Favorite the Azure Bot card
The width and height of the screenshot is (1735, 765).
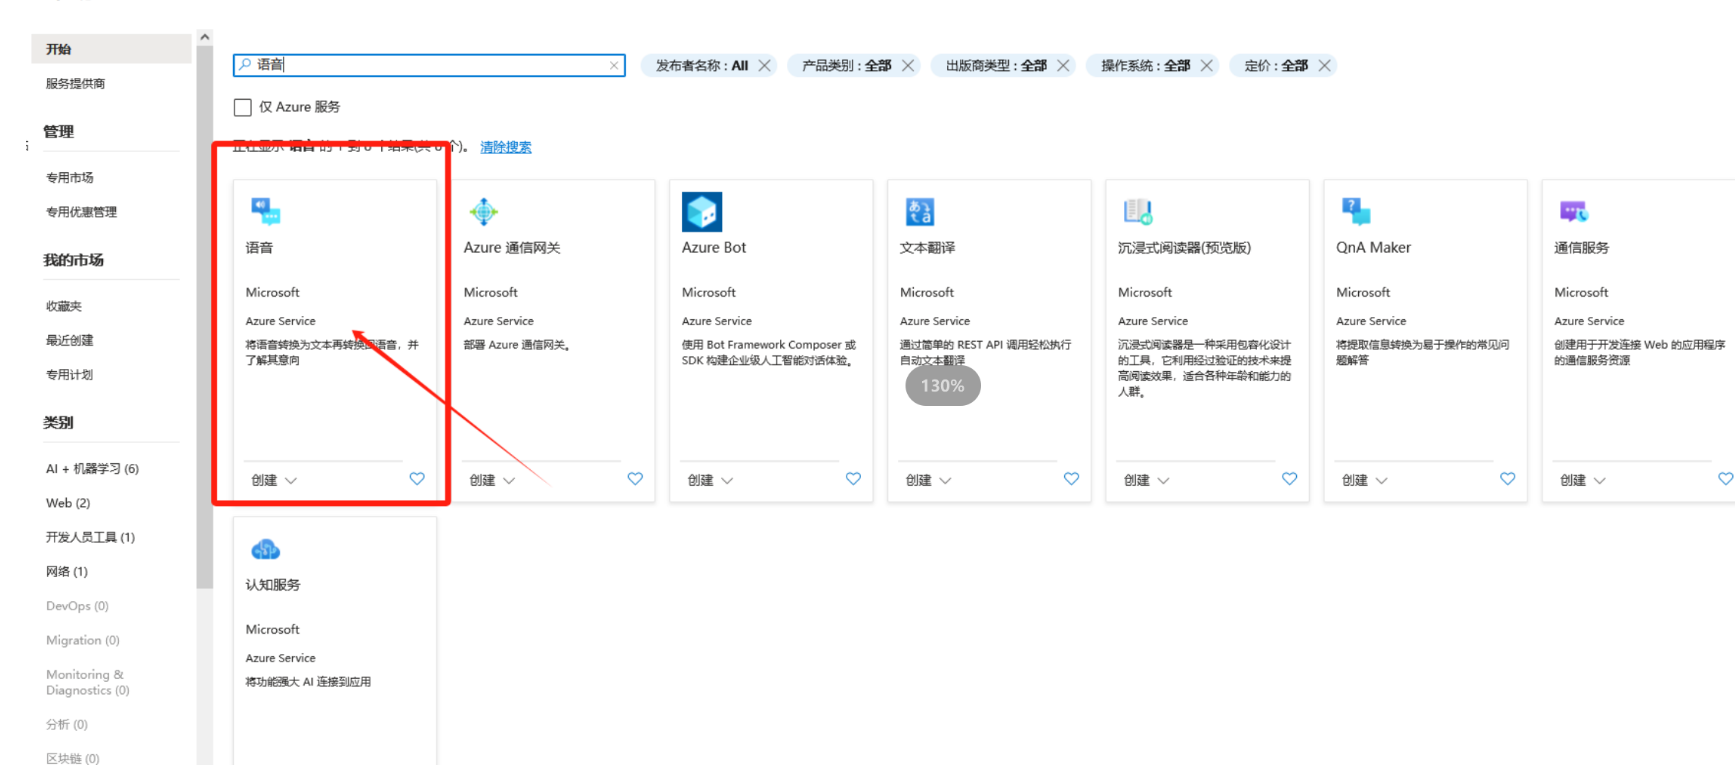tap(853, 479)
